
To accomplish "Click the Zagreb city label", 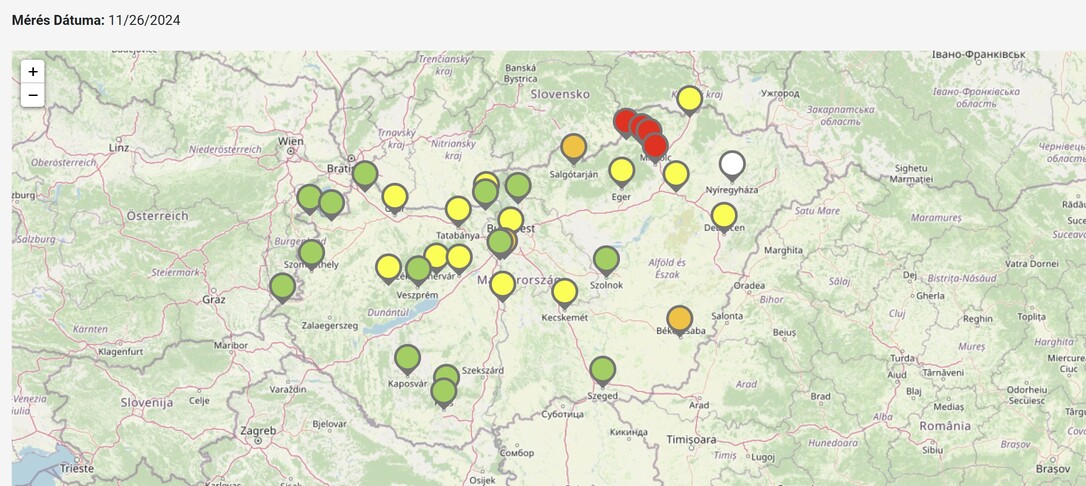I will point(257,431).
